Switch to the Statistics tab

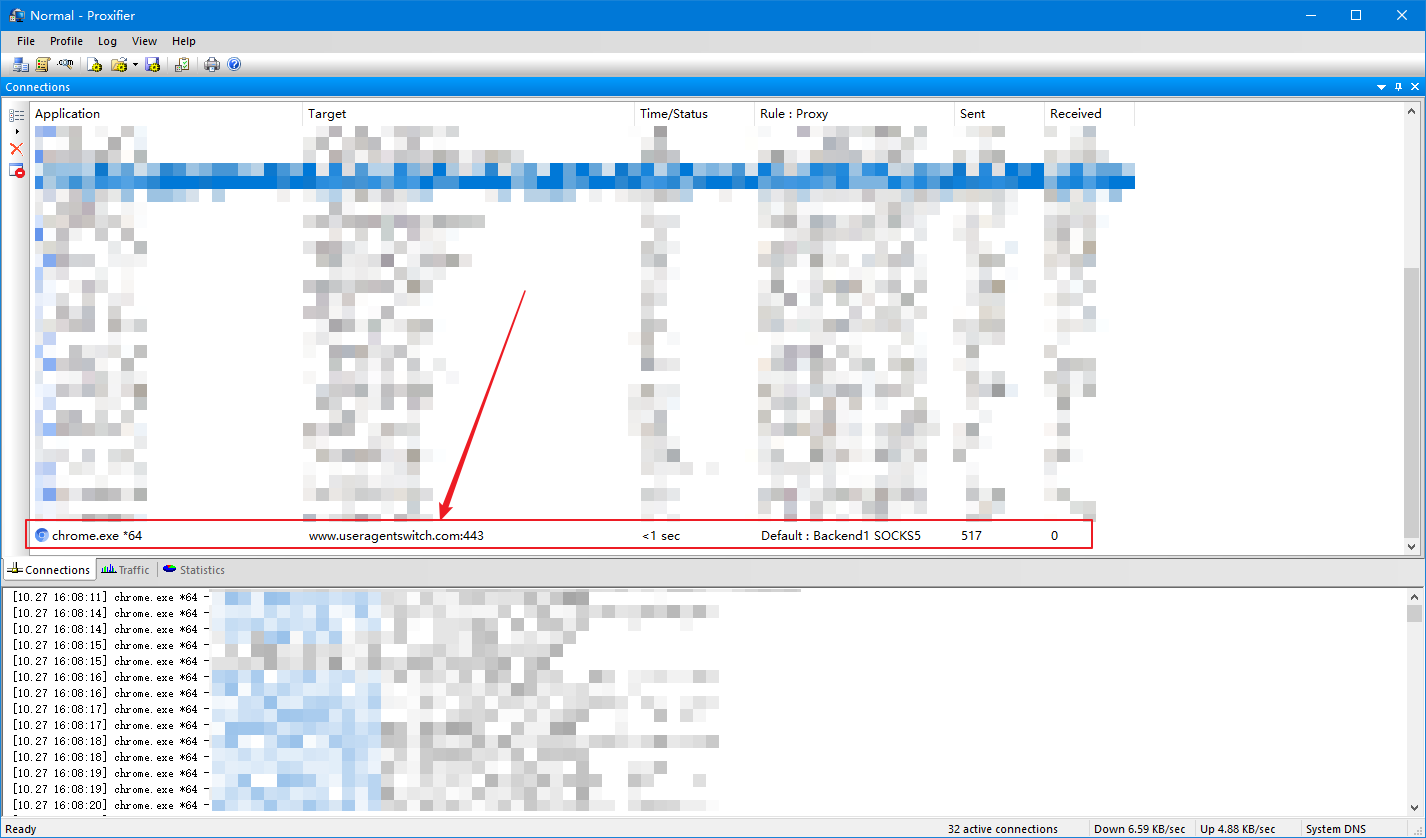point(194,570)
